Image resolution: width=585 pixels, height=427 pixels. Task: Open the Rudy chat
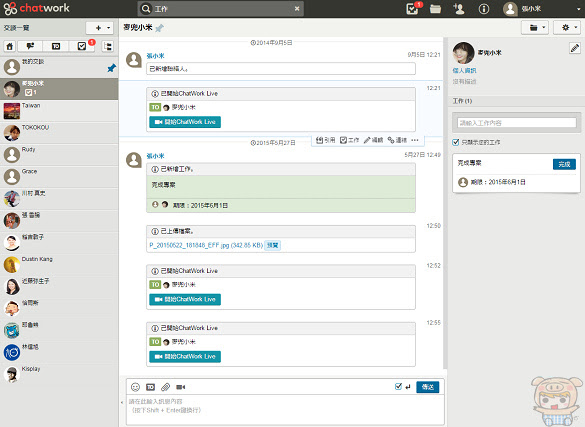coord(59,155)
